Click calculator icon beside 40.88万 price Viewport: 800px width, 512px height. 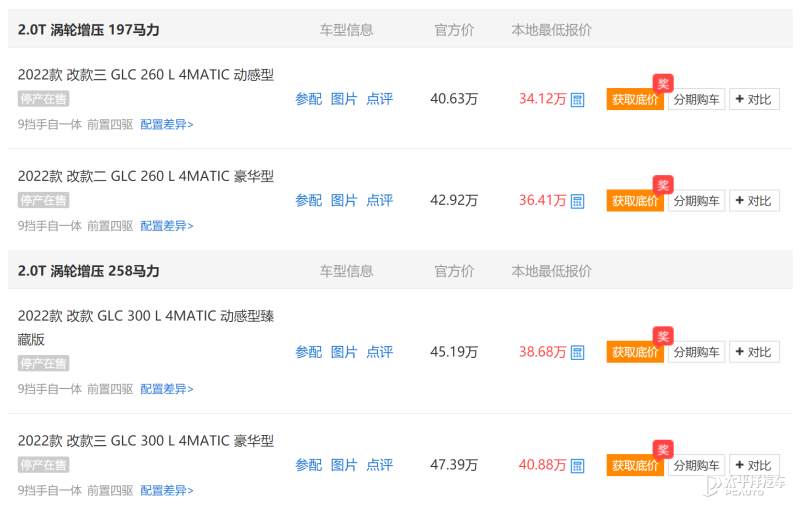[577, 466]
